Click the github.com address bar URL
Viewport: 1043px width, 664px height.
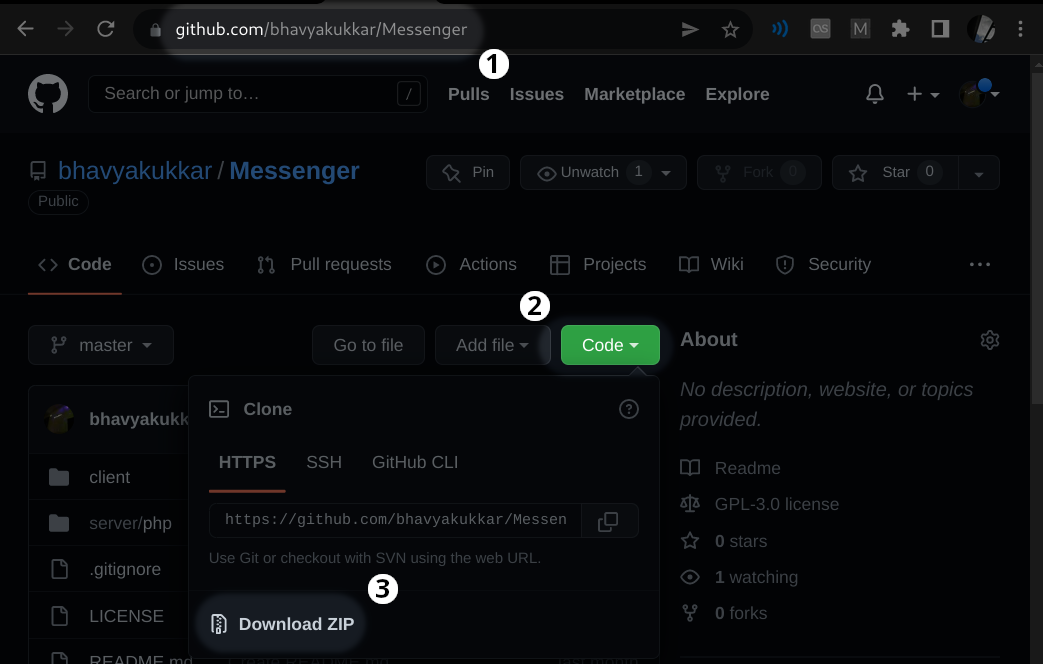(321, 29)
